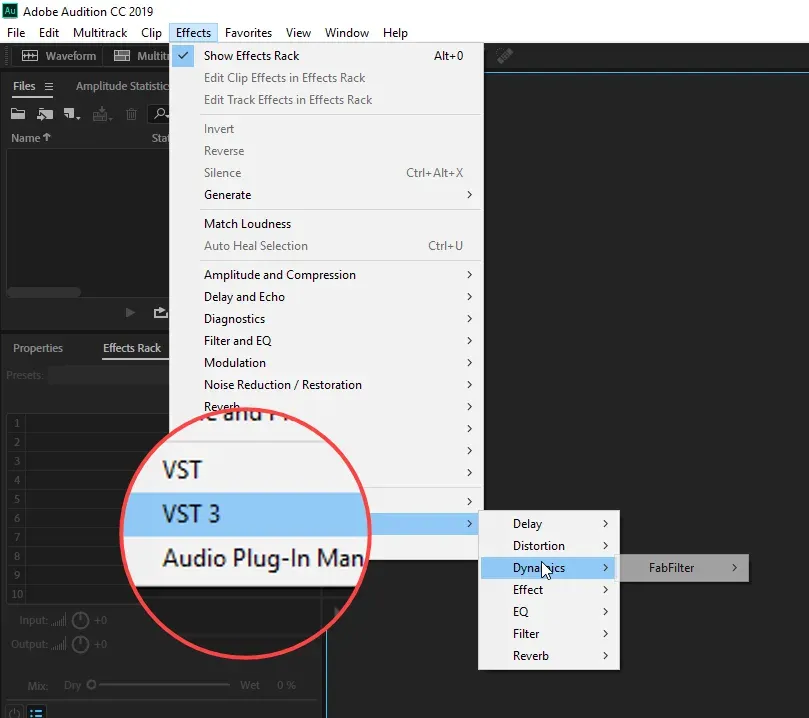The image size is (809, 718).
Task: Toggle the list view icon in Effects Rack
Action: click(36, 713)
